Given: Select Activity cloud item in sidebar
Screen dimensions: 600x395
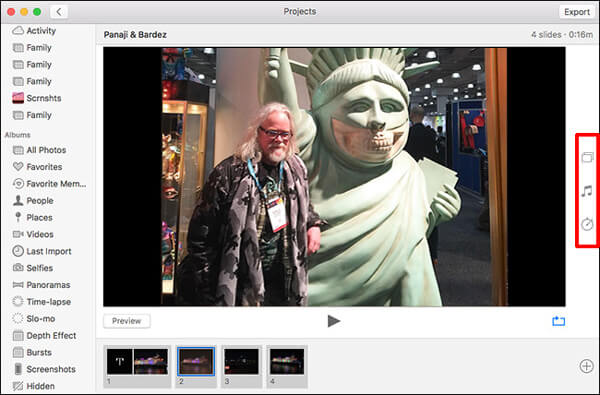Looking at the screenshot, I should pyautogui.click(x=34, y=31).
